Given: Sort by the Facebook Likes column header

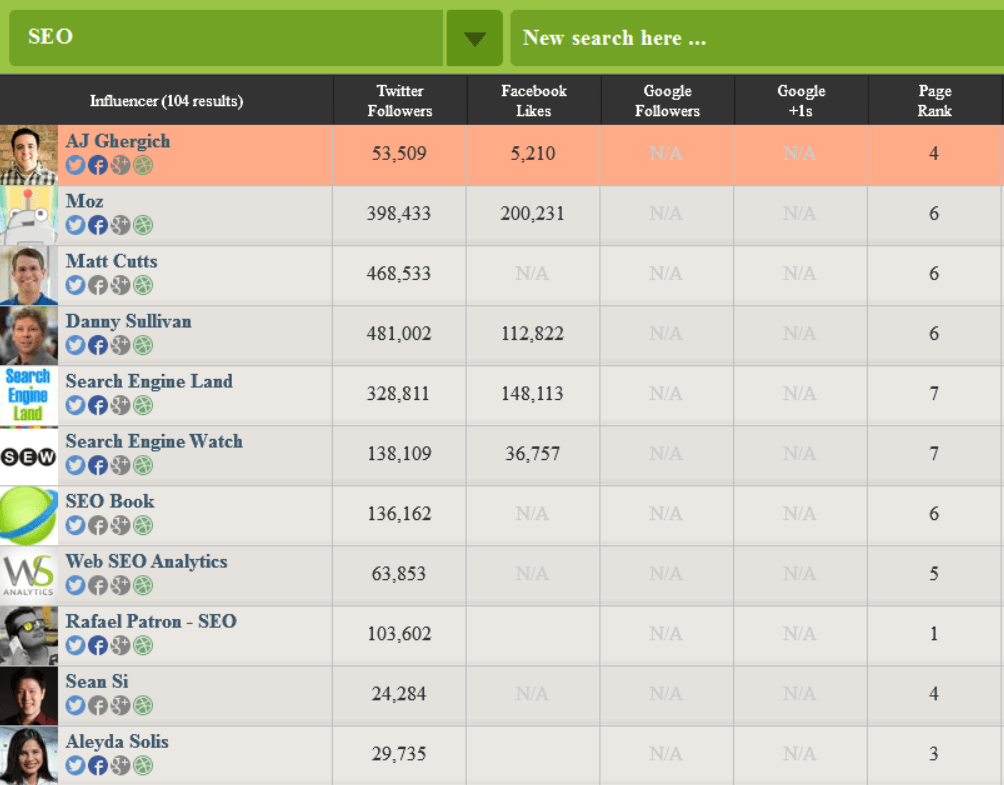Looking at the screenshot, I should point(534,101).
